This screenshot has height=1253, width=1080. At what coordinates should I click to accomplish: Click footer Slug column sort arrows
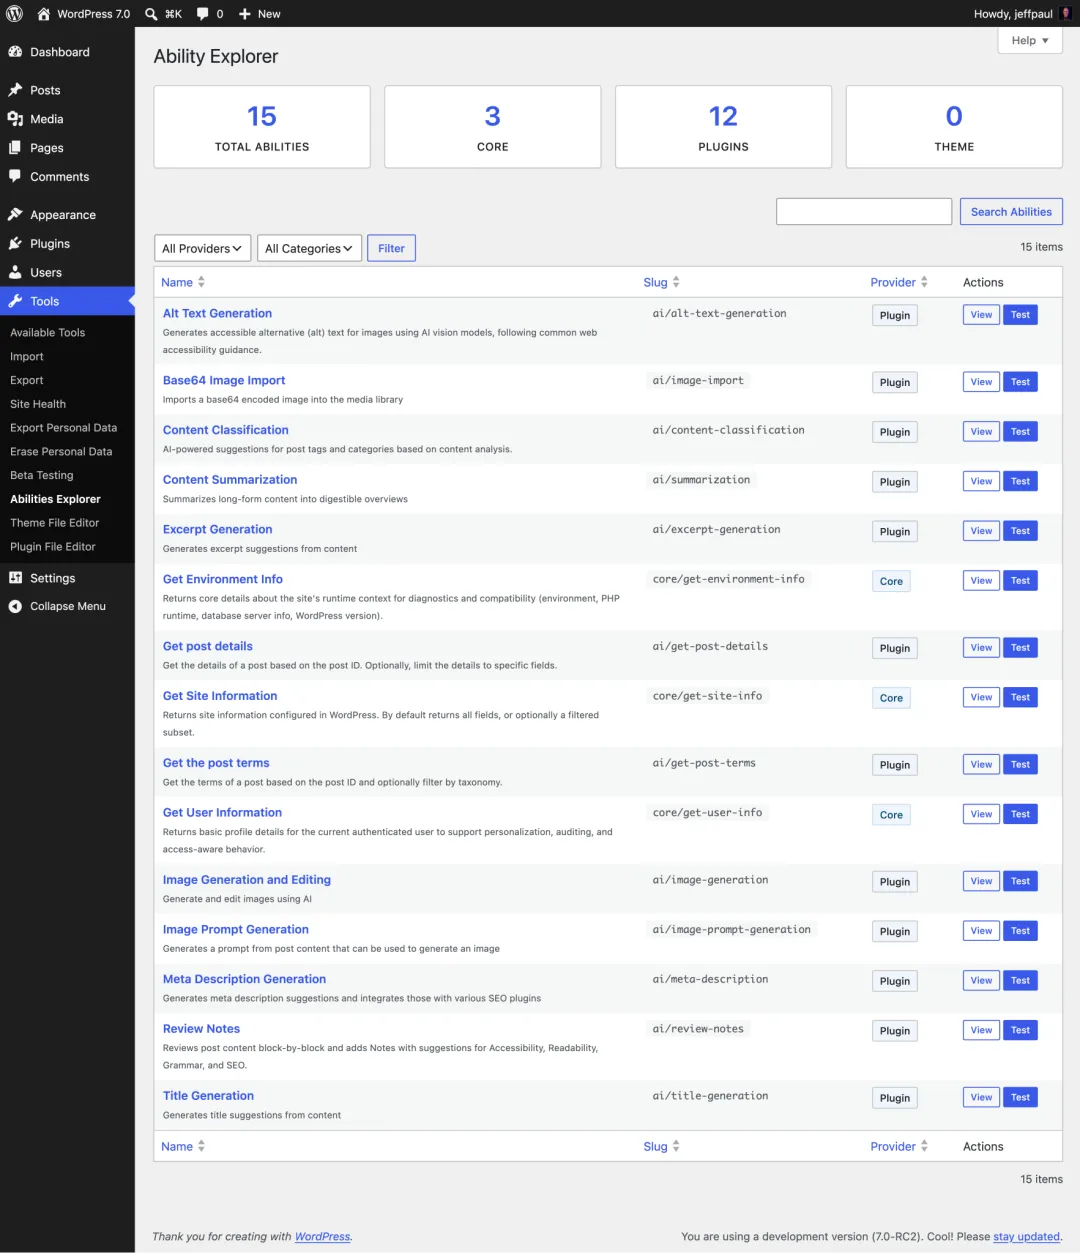(676, 1146)
